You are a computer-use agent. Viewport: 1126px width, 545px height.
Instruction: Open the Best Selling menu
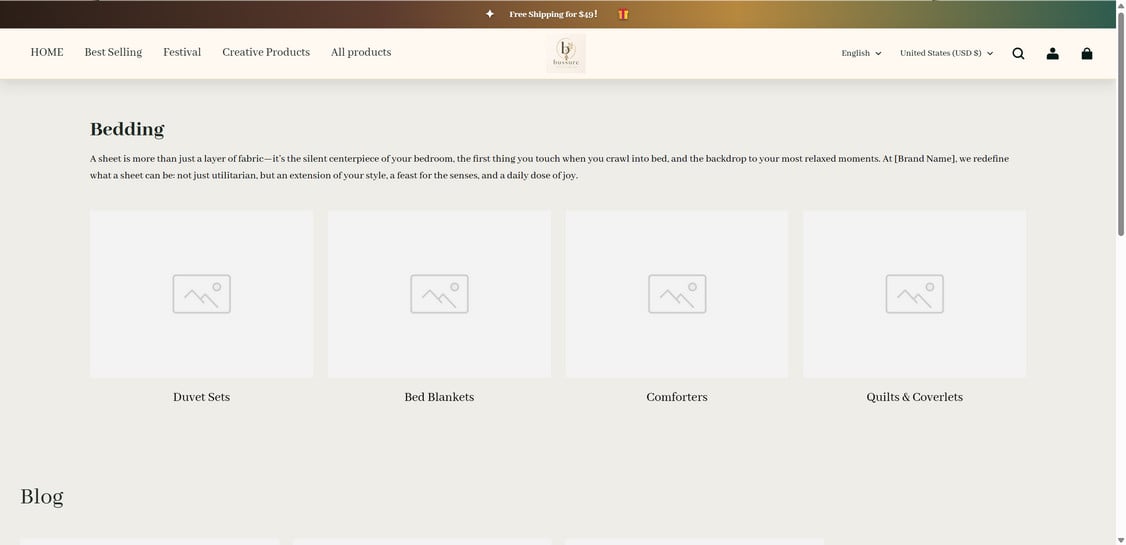(113, 52)
